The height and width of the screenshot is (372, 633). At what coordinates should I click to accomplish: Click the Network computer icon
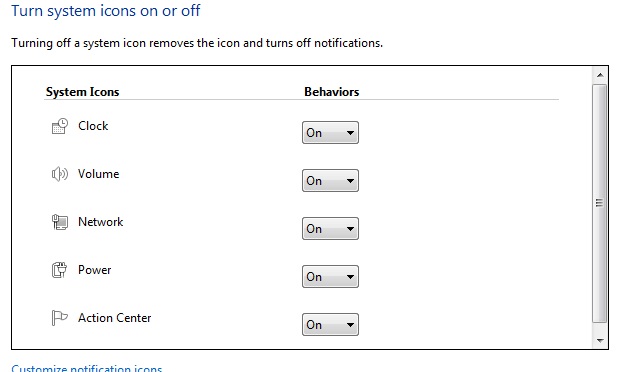click(x=59, y=222)
